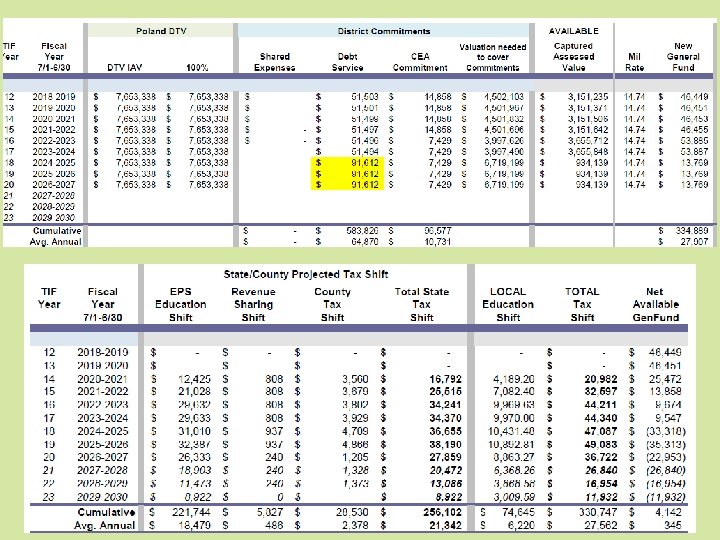Click 'Valuation needed to cover Commitments' header
720x540 pixels.
[x=493, y=57]
